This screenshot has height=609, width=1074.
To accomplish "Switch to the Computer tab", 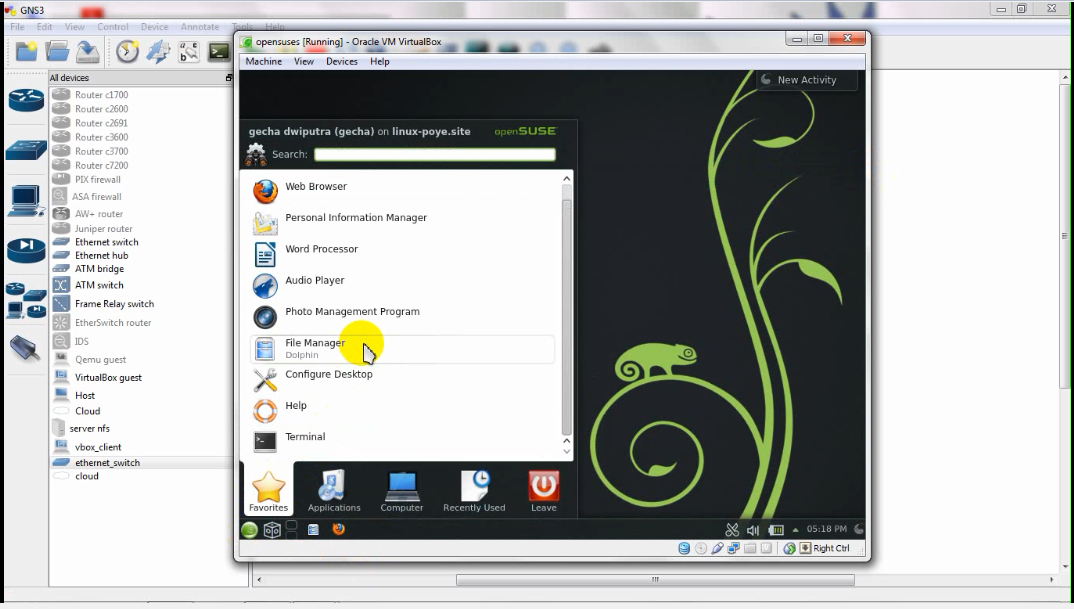I will click(402, 491).
